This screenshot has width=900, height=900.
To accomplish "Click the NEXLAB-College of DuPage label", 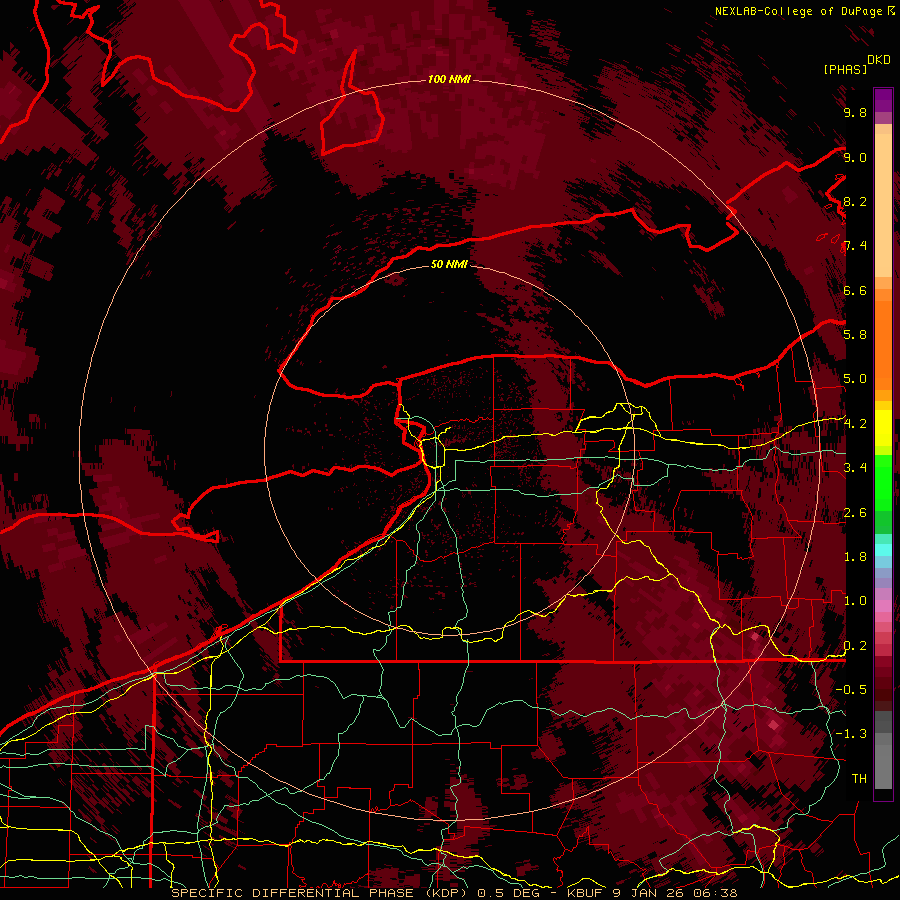I will [x=798, y=11].
